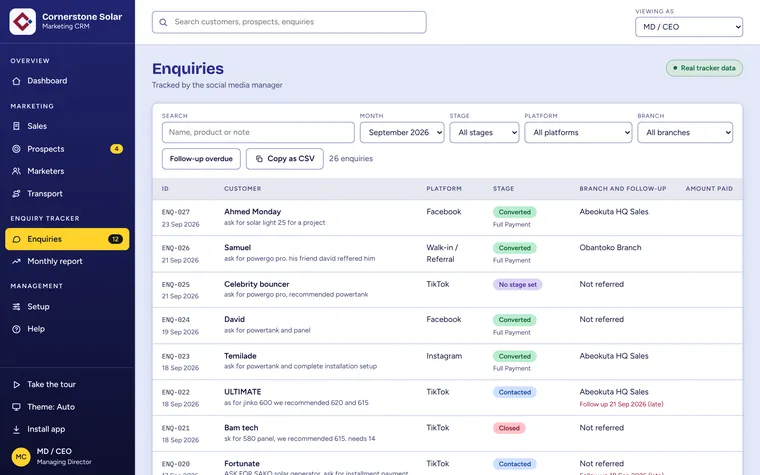Go to the Sales section

pos(67,126)
